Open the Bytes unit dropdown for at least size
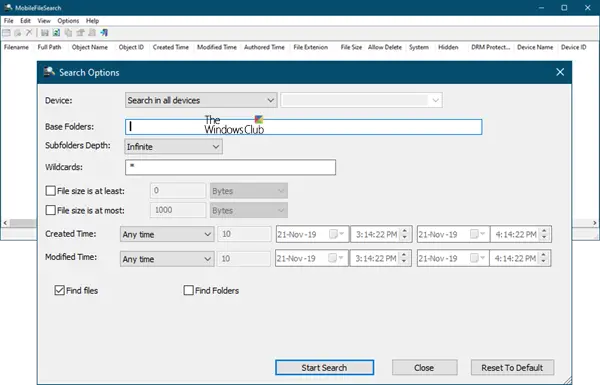The width and height of the screenshot is (600, 385). coord(249,191)
